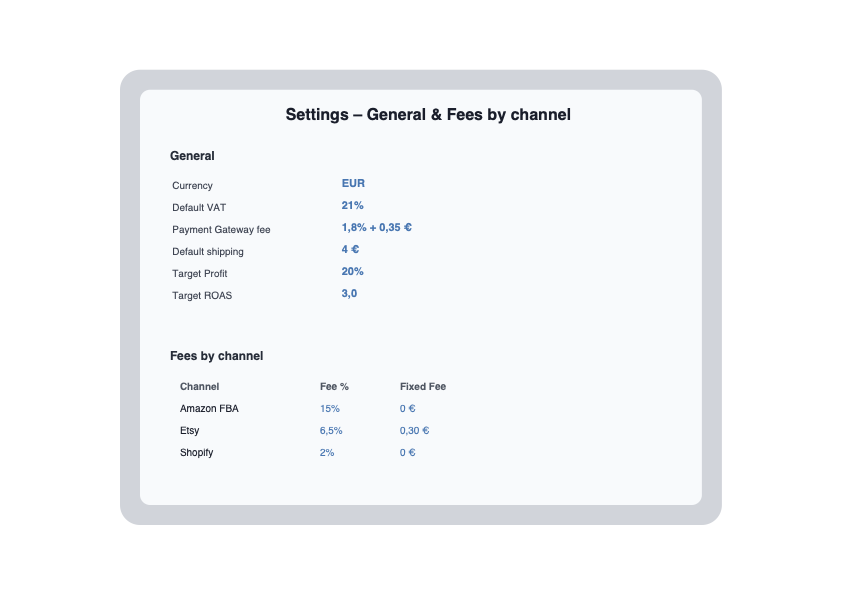Click the Fees by channel heading

pyautogui.click(x=216, y=356)
